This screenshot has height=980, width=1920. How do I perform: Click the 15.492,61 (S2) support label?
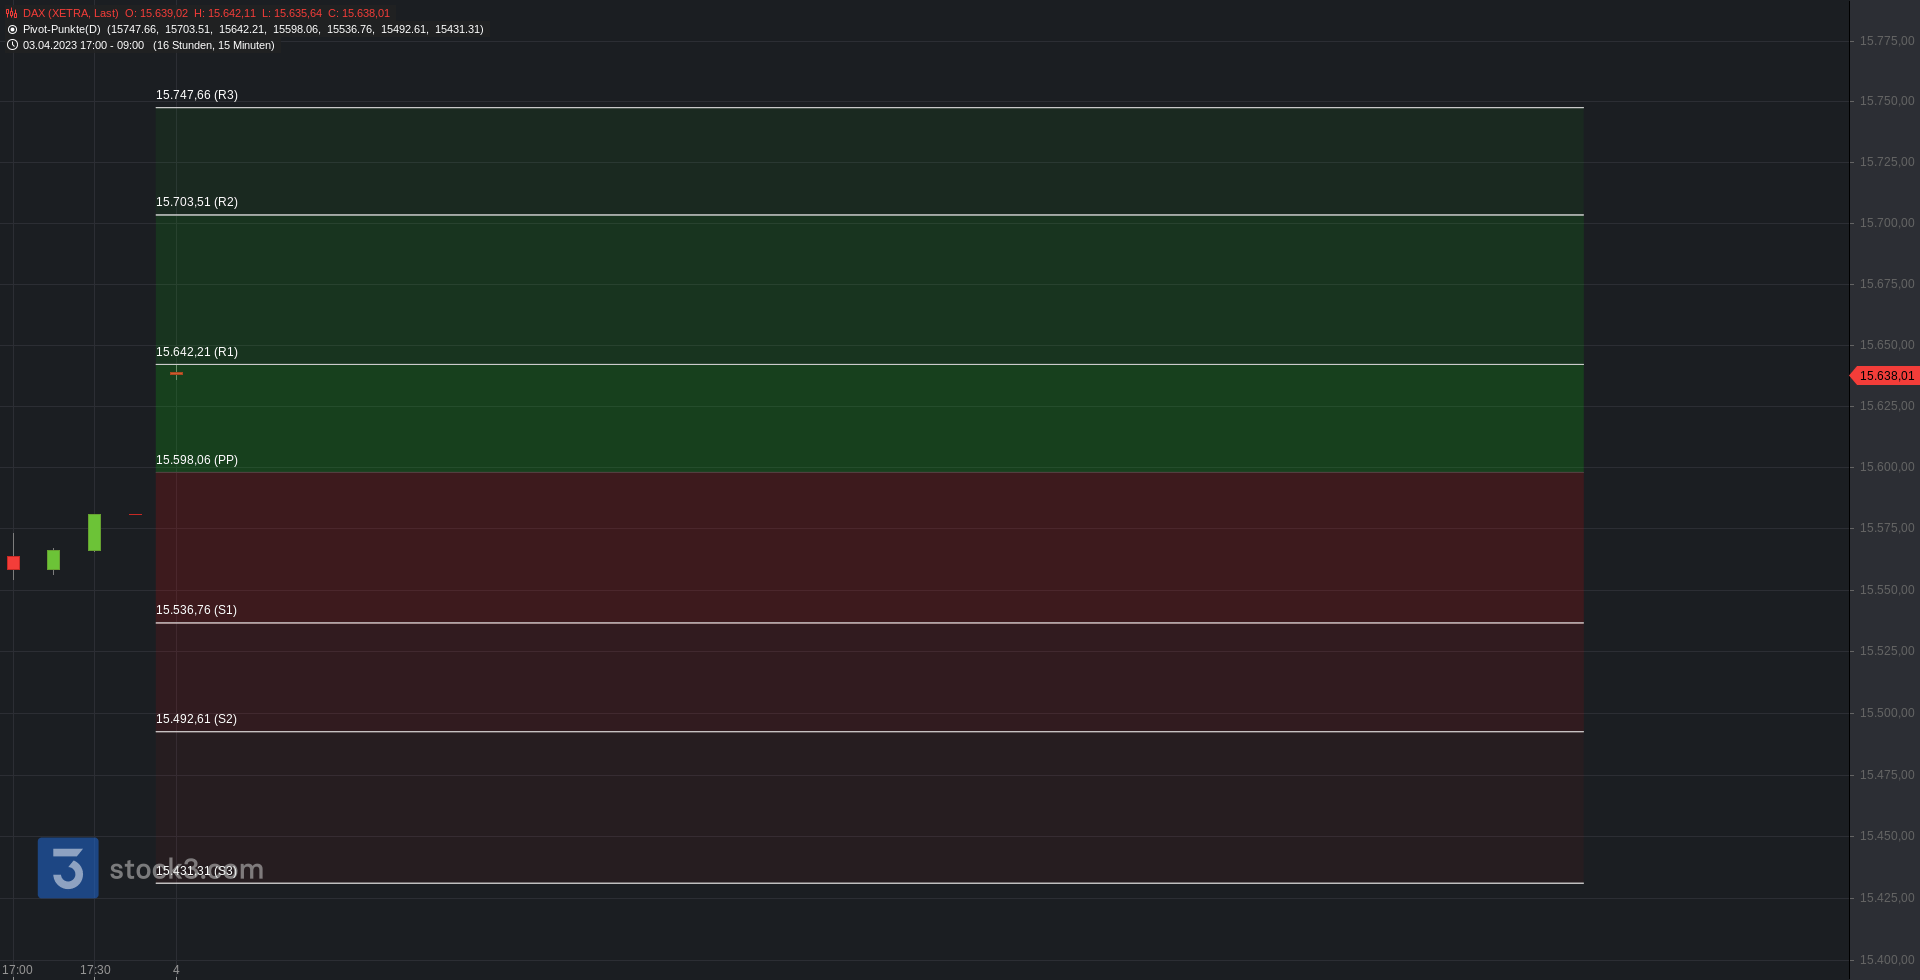(196, 719)
